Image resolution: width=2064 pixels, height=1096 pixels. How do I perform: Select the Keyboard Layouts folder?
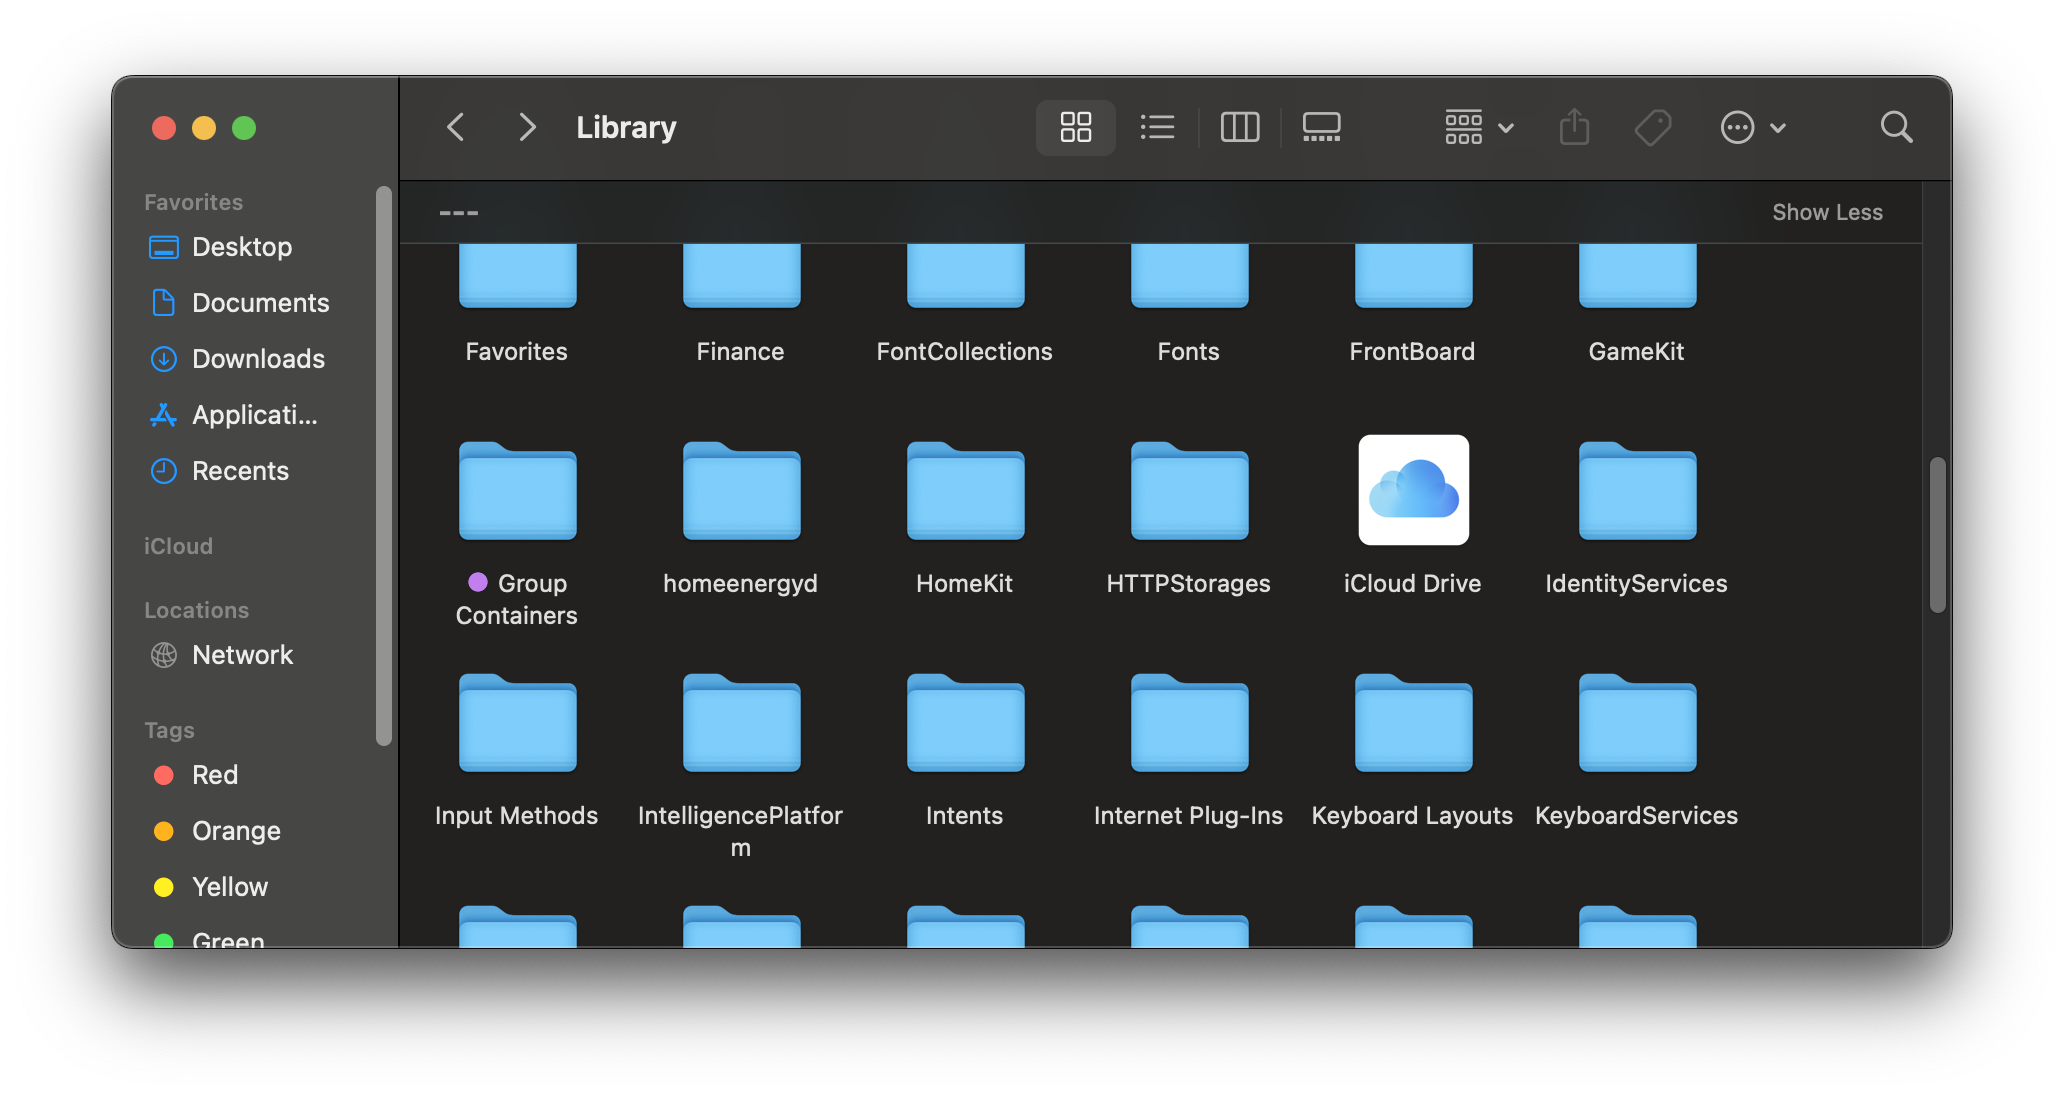1412,724
